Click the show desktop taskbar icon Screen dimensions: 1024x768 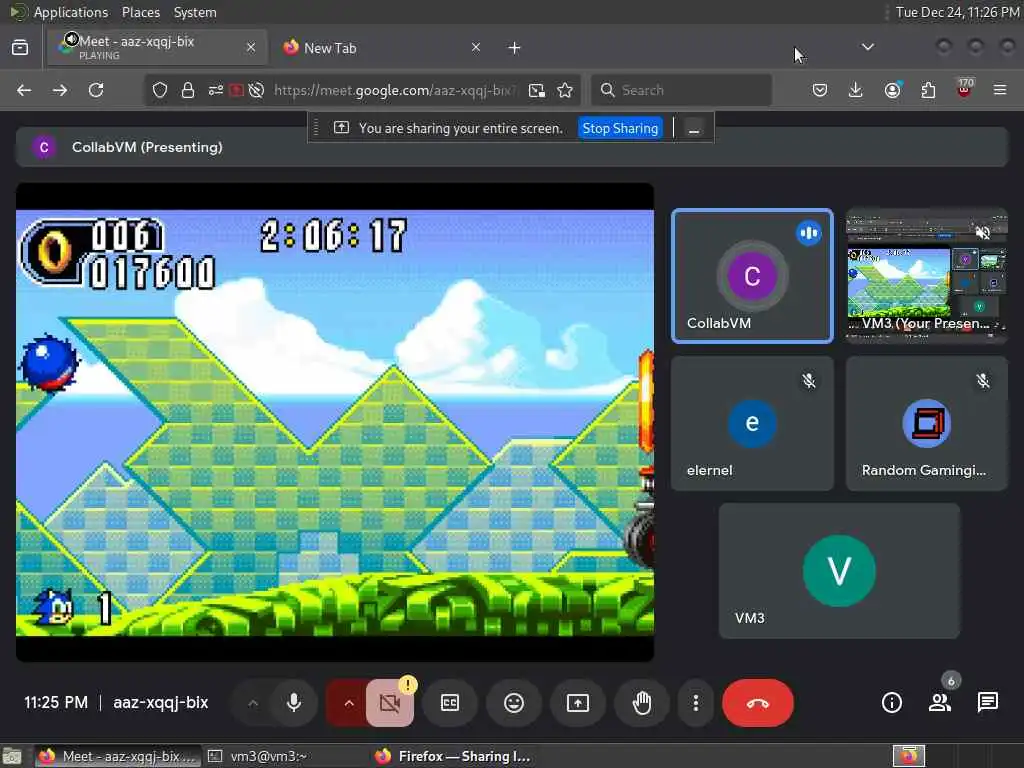[12, 756]
